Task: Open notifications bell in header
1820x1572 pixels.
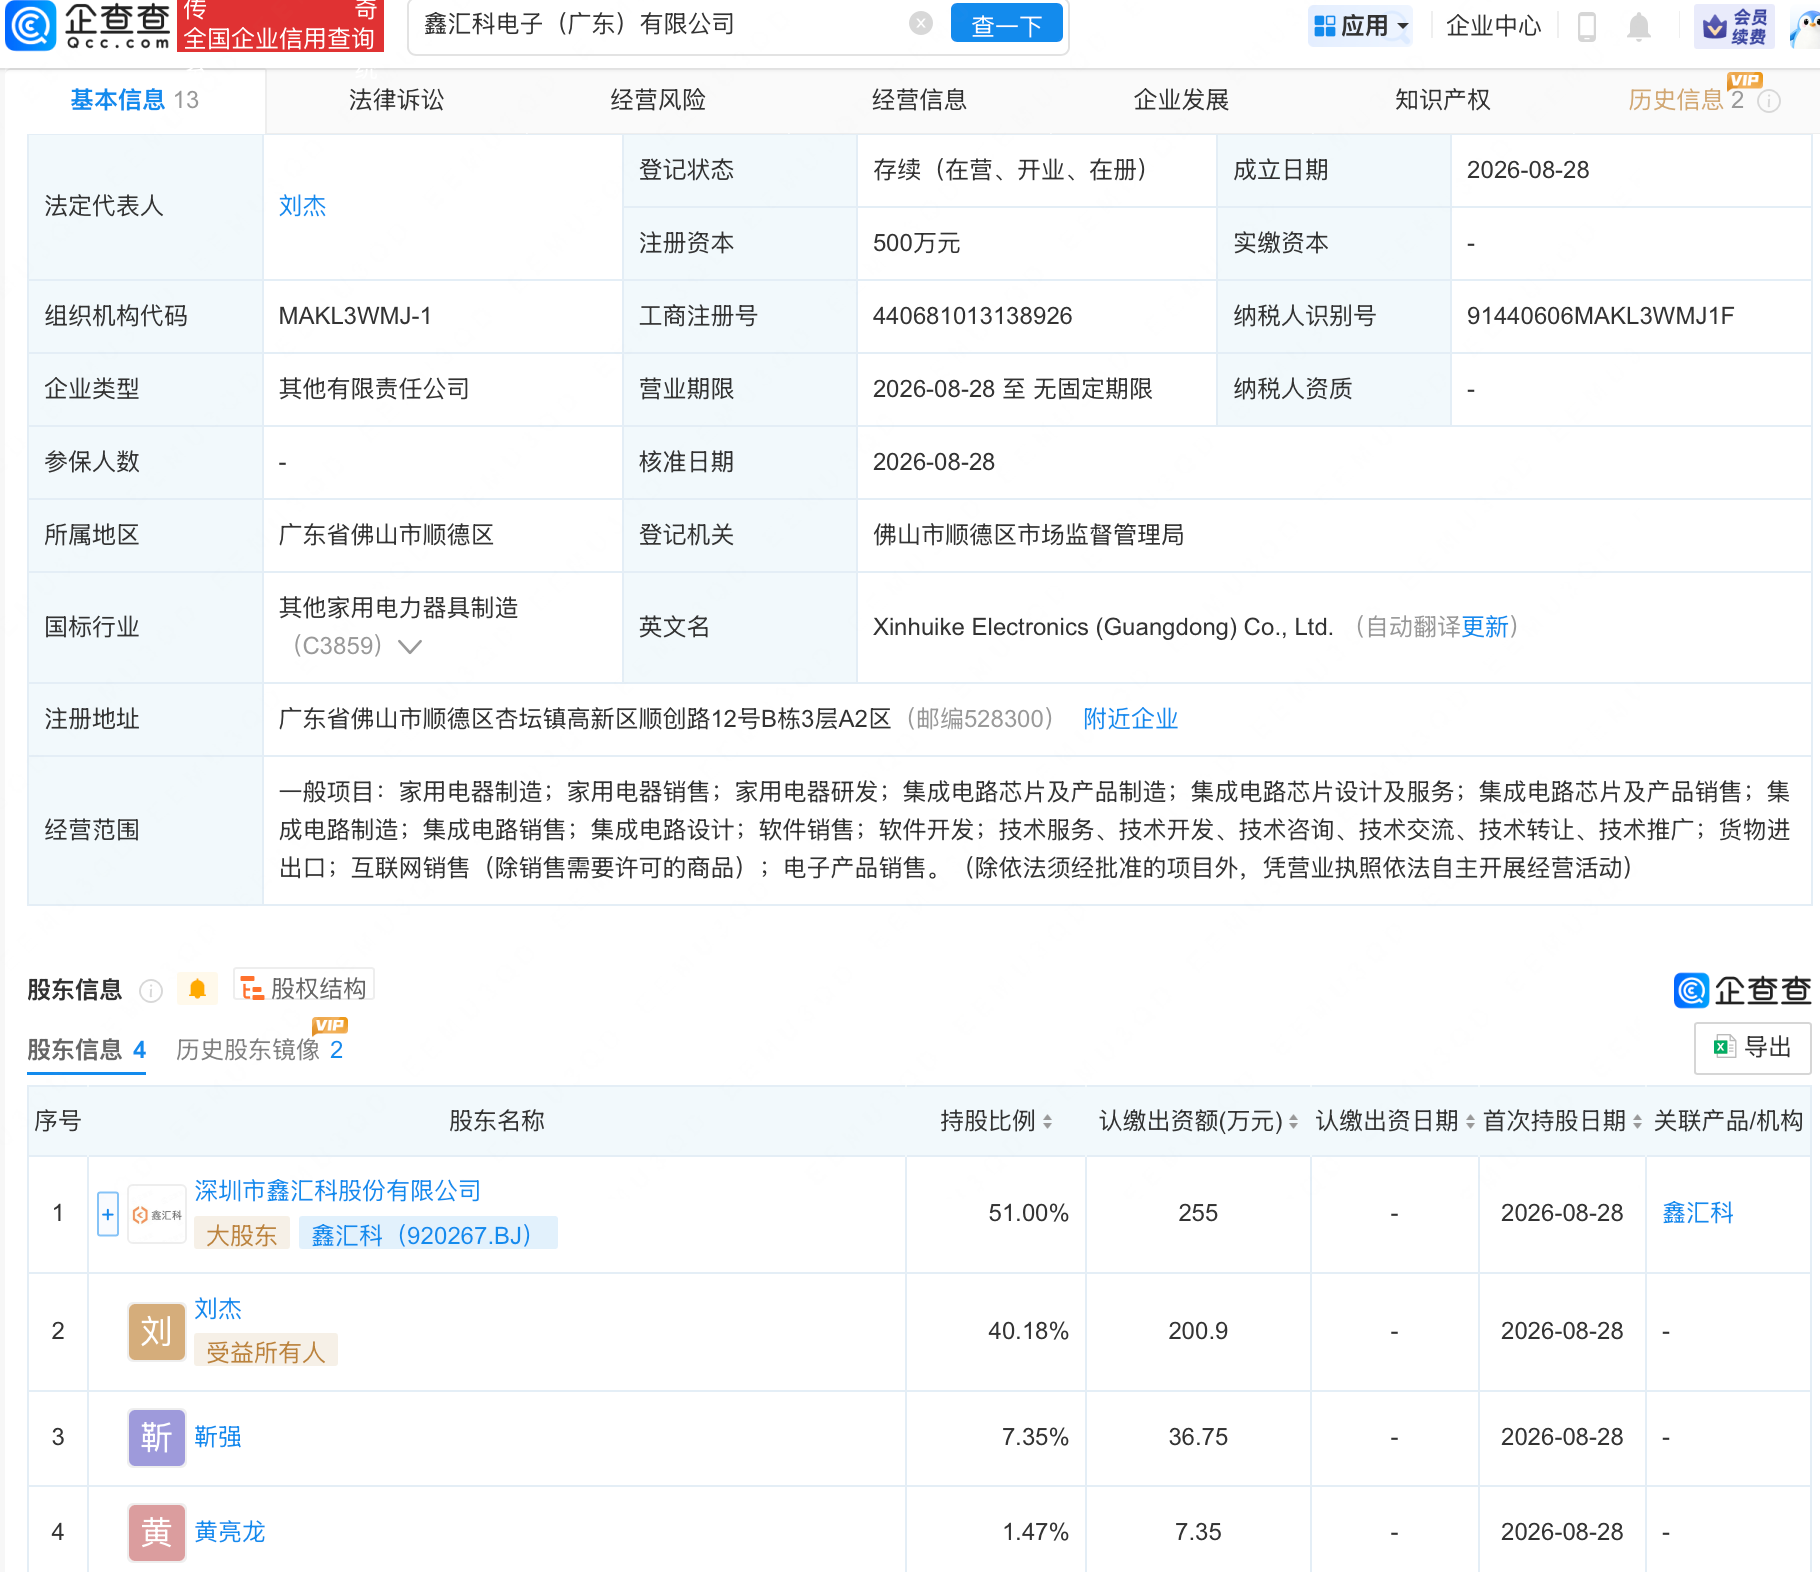Action: [x=1638, y=26]
